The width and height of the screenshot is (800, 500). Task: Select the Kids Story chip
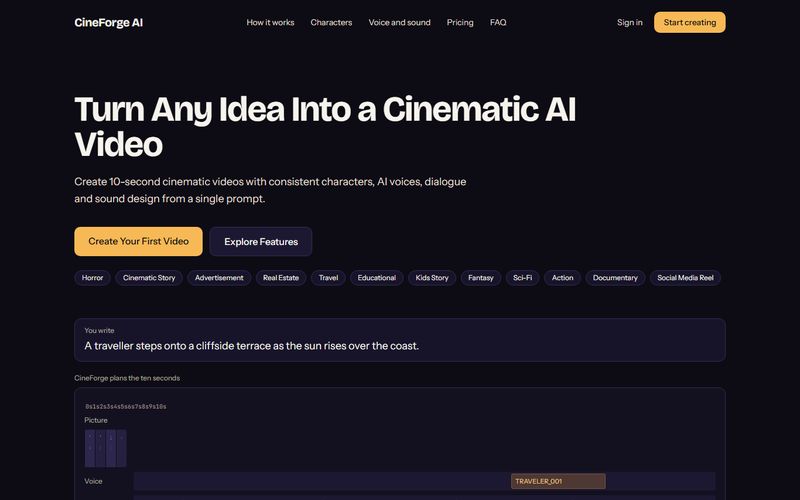(432, 278)
